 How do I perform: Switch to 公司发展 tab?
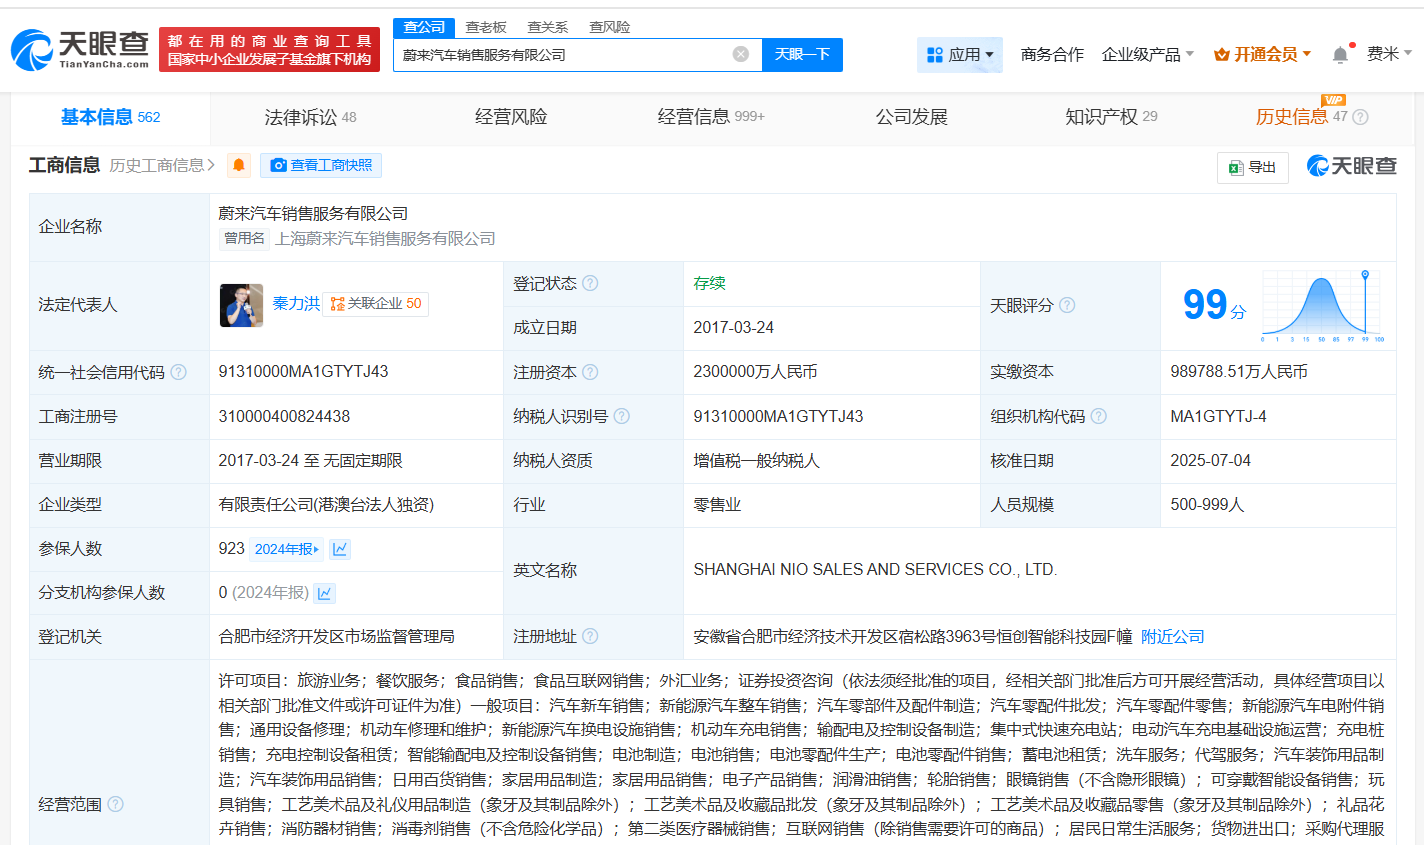point(911,117)
